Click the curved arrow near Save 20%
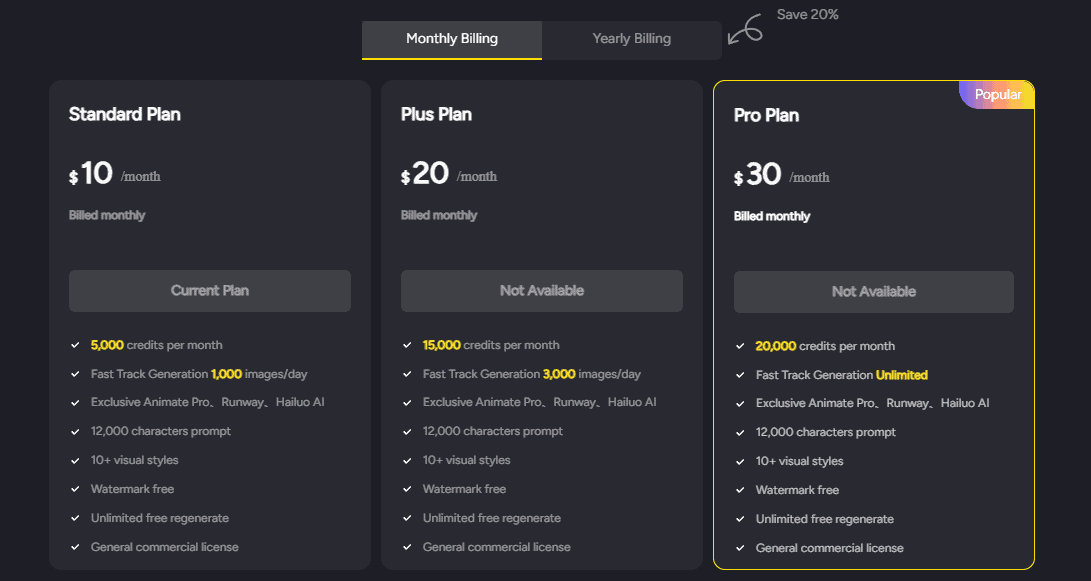This screenshot has width=1091, height=581. (744, 31)
